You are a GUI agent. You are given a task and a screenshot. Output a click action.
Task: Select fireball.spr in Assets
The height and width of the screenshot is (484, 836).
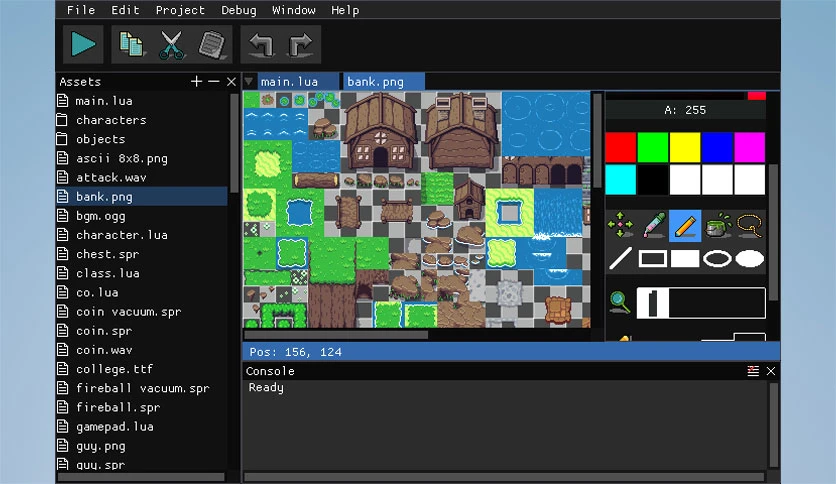click(142, 408)
